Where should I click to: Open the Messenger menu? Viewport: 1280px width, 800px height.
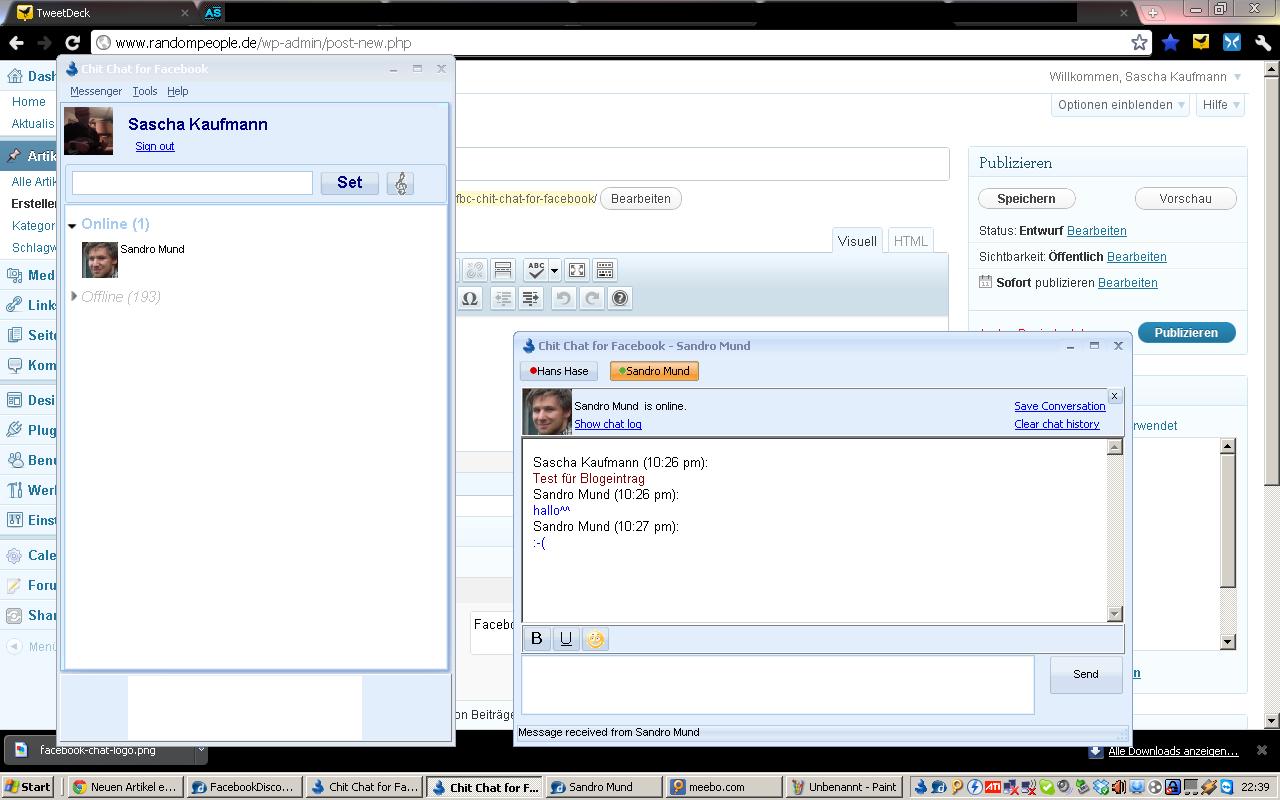point(96,91)
